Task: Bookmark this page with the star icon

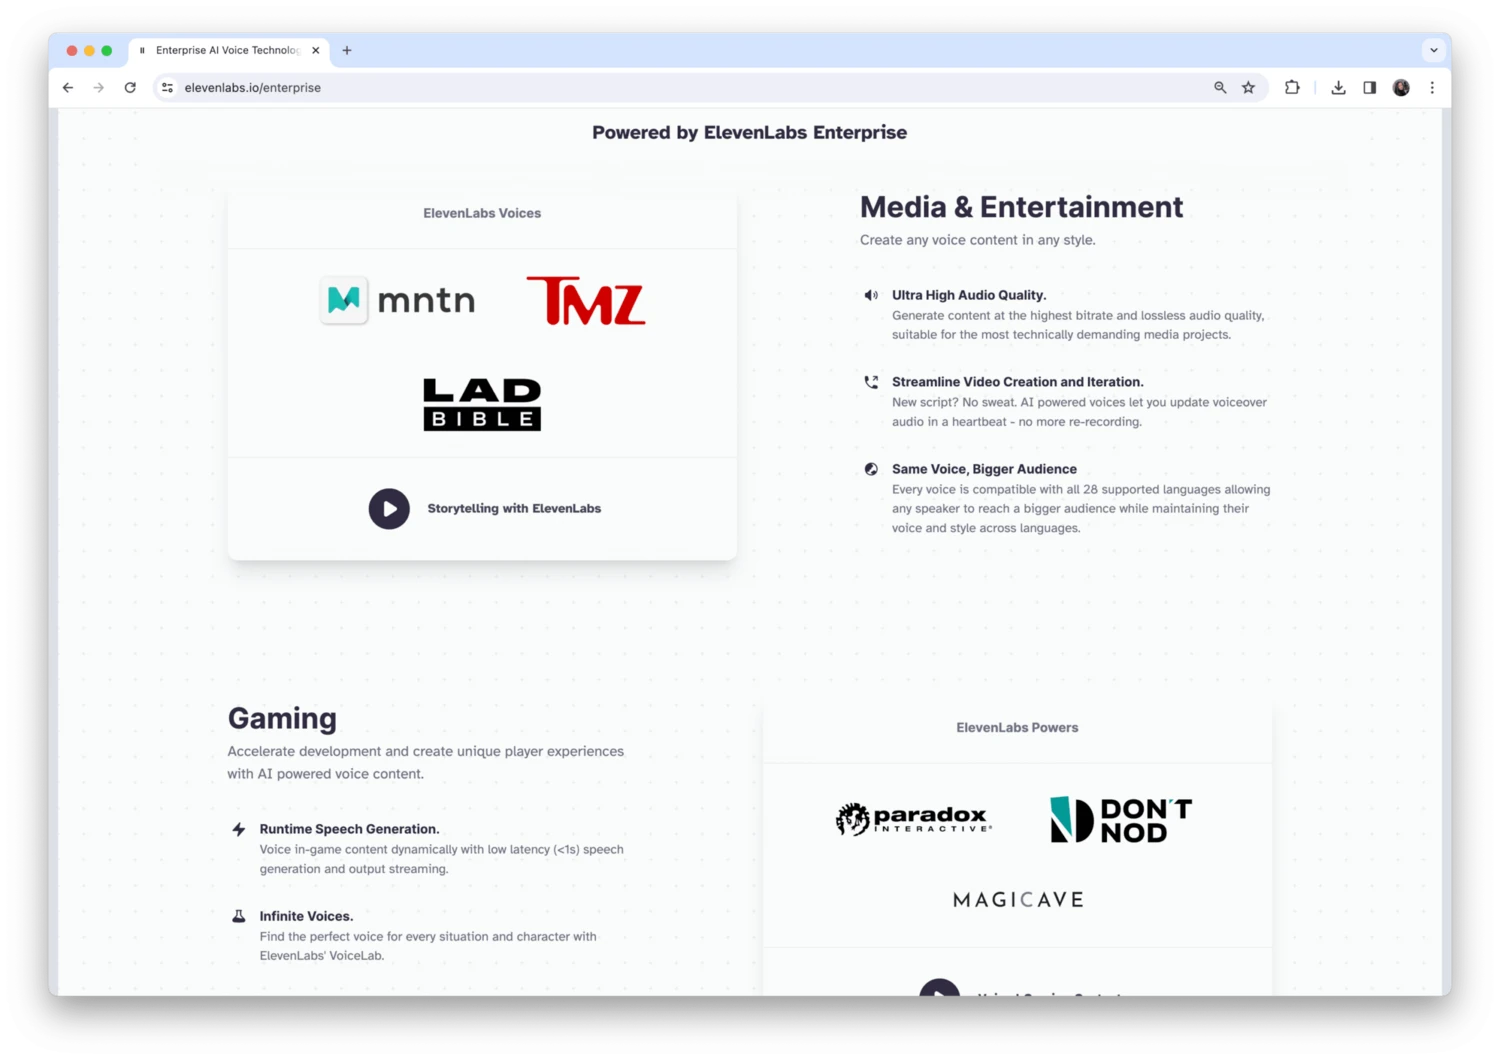Action: point(1248,88)
